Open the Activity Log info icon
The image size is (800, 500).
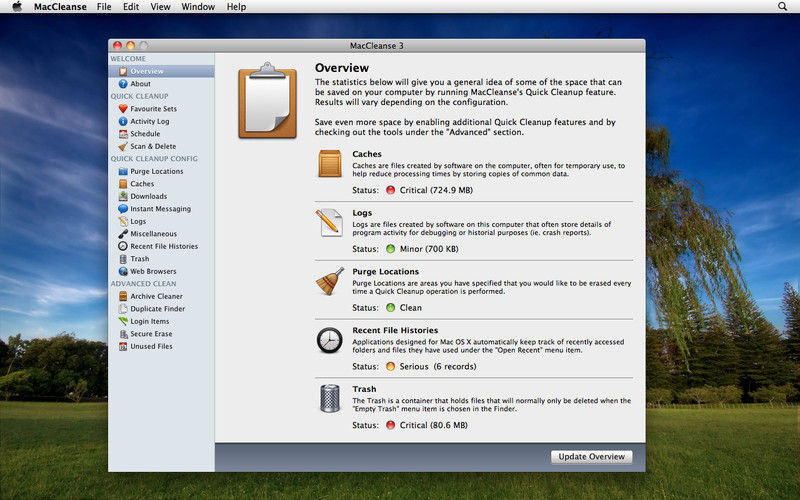123,121
